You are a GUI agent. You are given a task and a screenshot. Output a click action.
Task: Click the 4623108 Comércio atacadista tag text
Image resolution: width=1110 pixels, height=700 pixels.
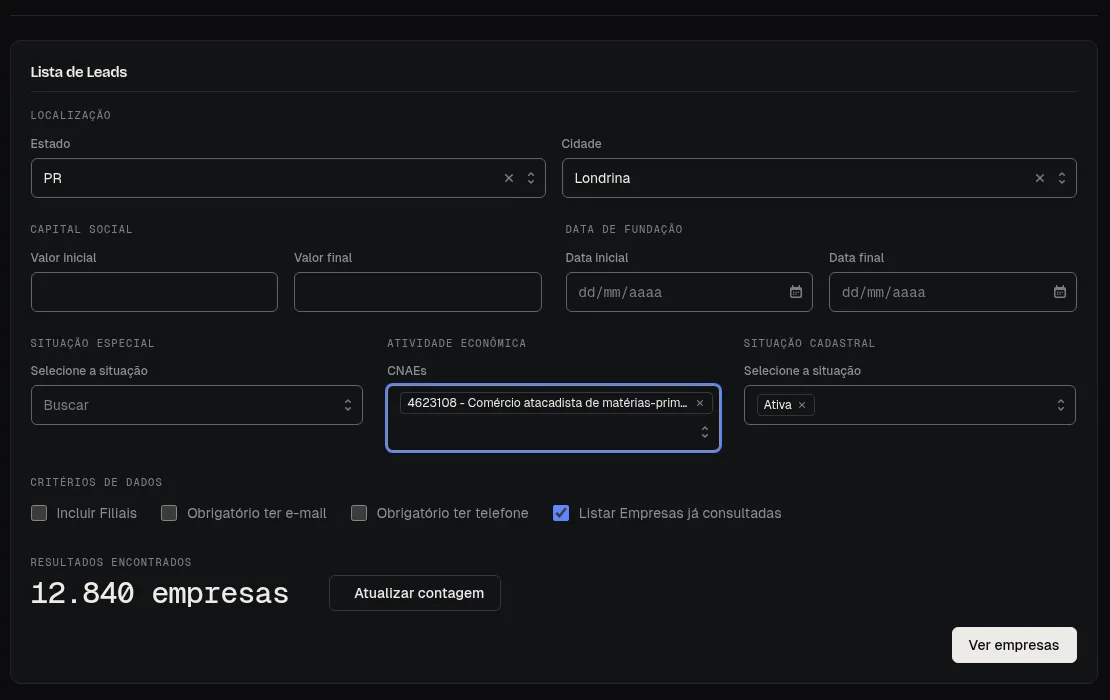[x=547, y=403]
